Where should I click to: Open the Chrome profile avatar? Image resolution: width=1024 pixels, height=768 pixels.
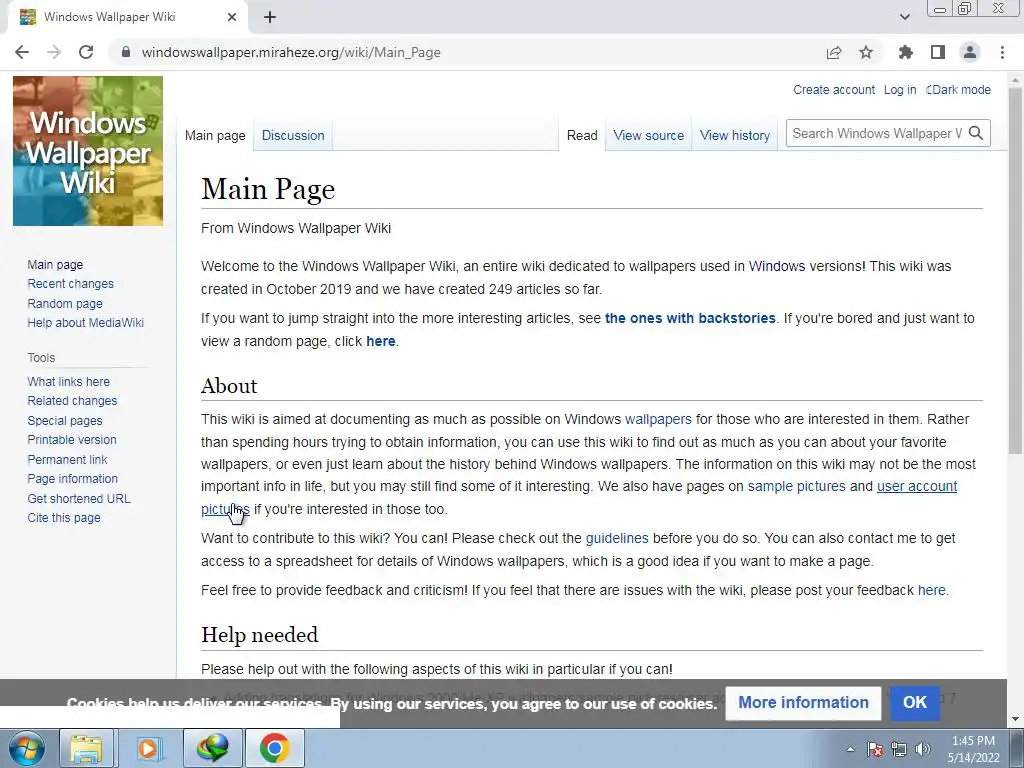[x=970, y=52]
